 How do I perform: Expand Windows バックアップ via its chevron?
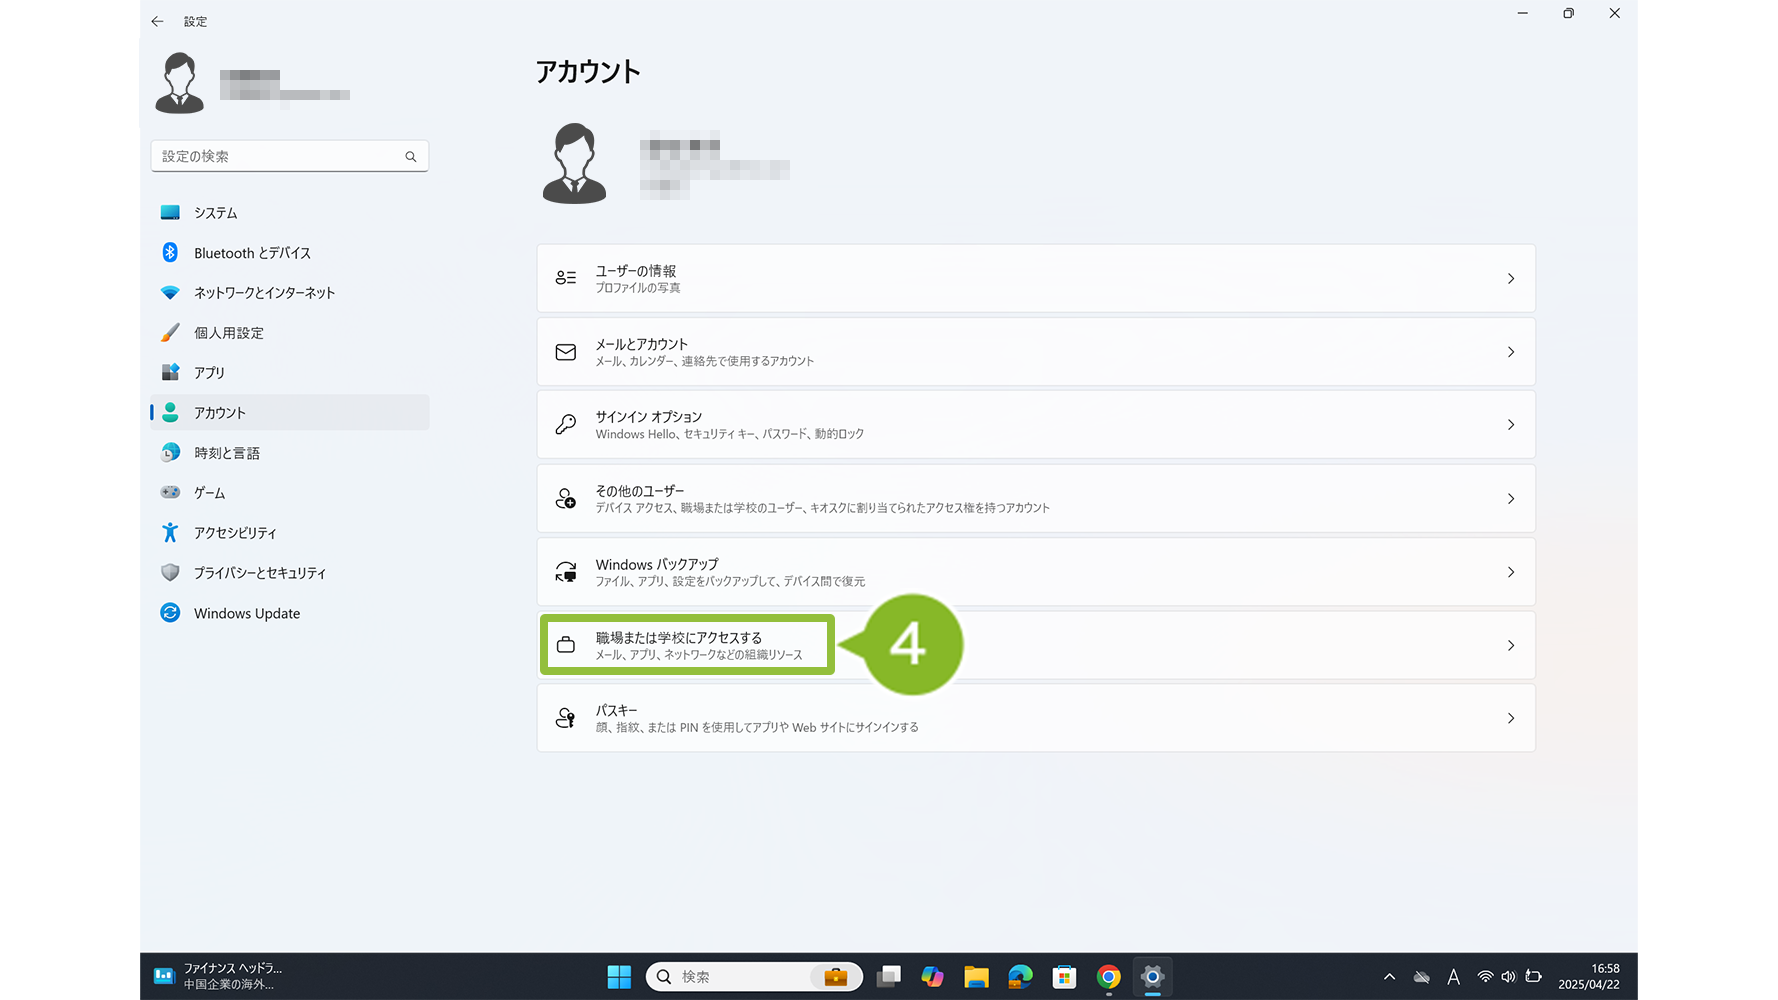tap(1511, 572)
